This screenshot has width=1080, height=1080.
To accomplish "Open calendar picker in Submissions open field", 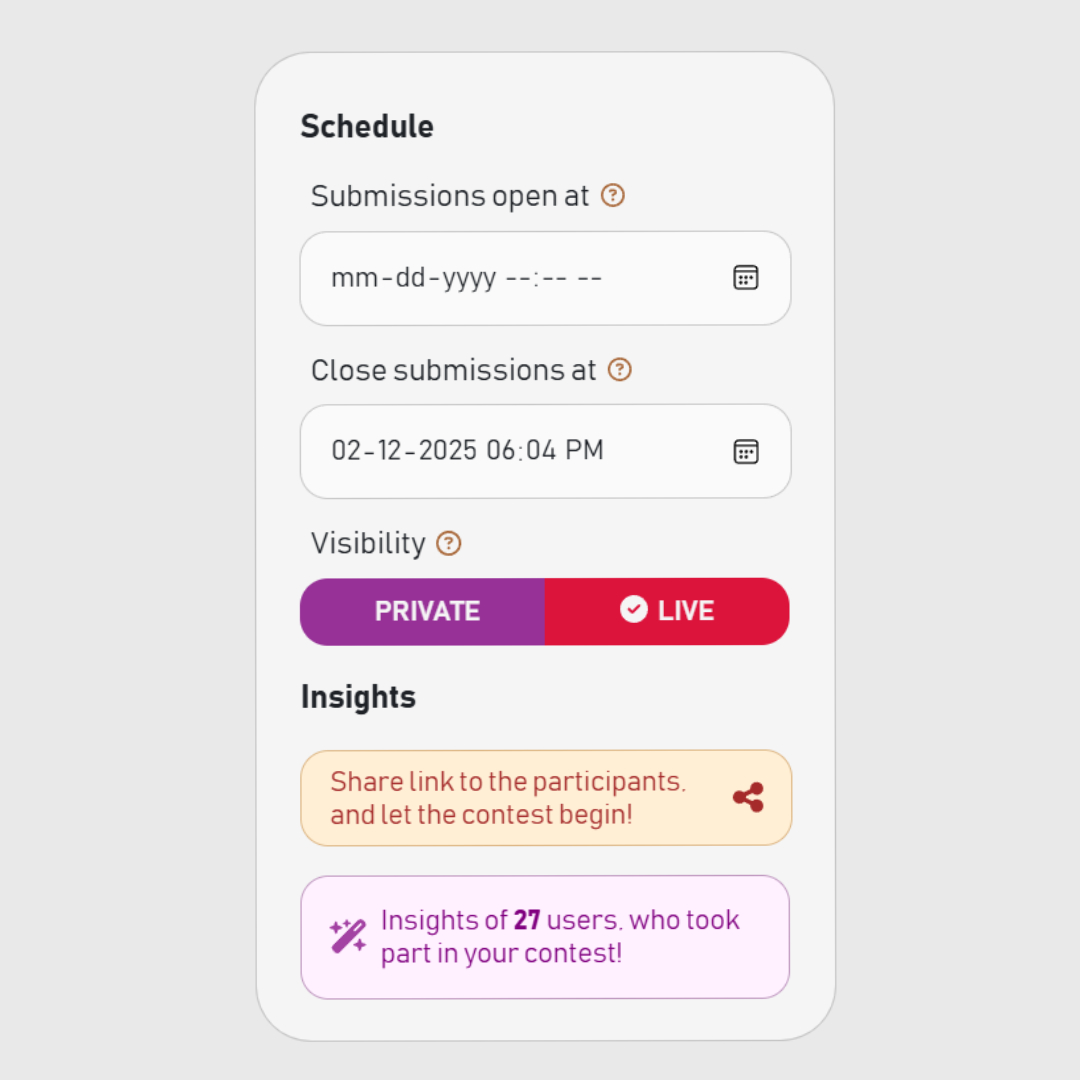I will (x=745, y=278).
